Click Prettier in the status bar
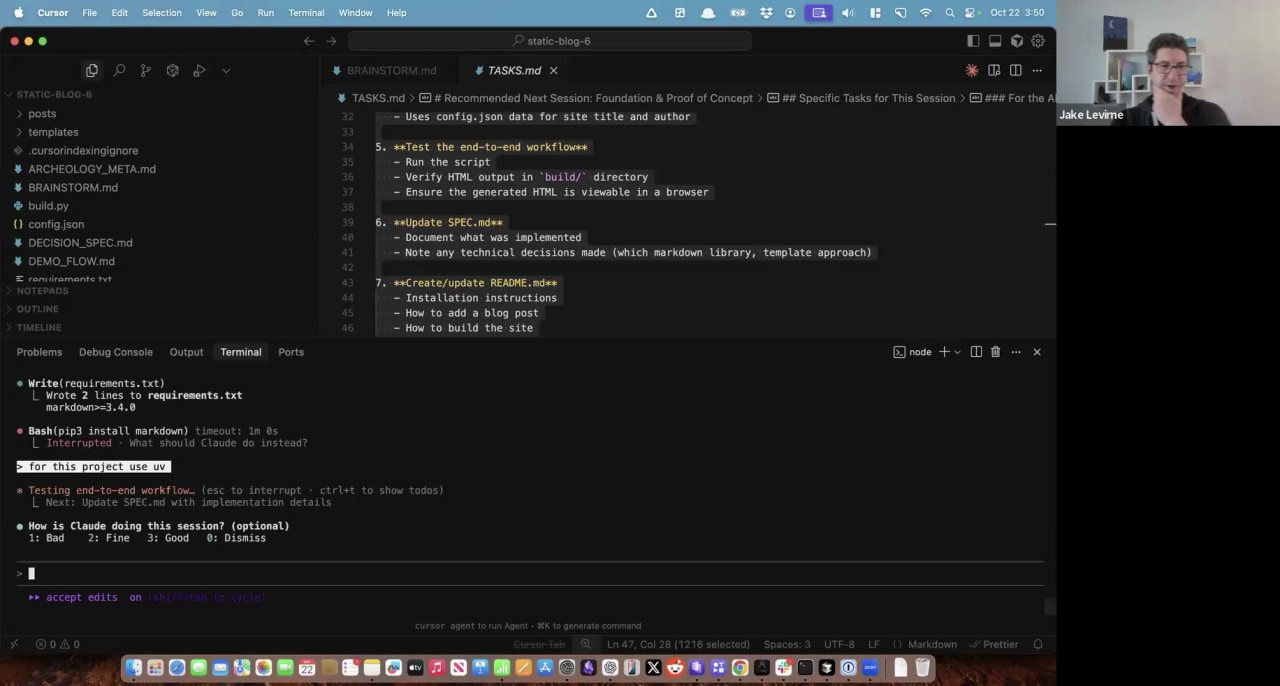The height and width of the screenshot is (686, 1280). pos(1000,644)
